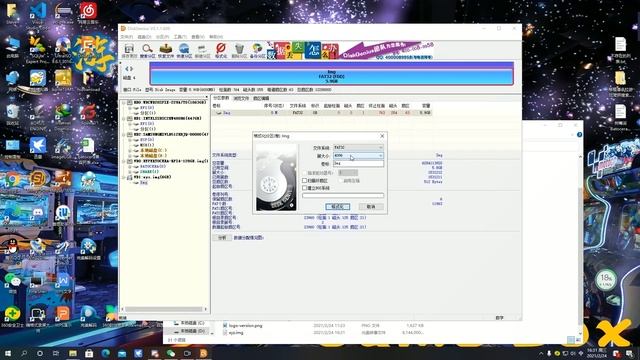Select the Img partition under VD1

pos(144,182)
